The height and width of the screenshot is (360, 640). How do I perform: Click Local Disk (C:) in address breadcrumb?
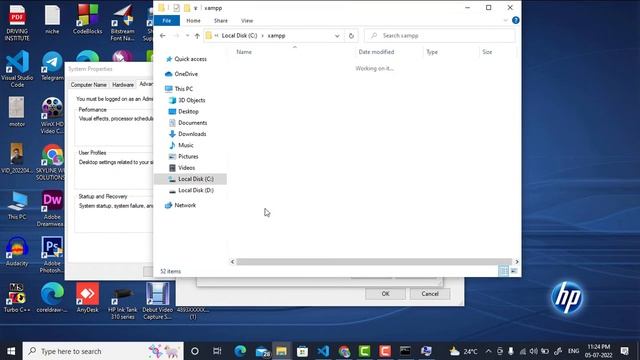[x=239, y=36]
